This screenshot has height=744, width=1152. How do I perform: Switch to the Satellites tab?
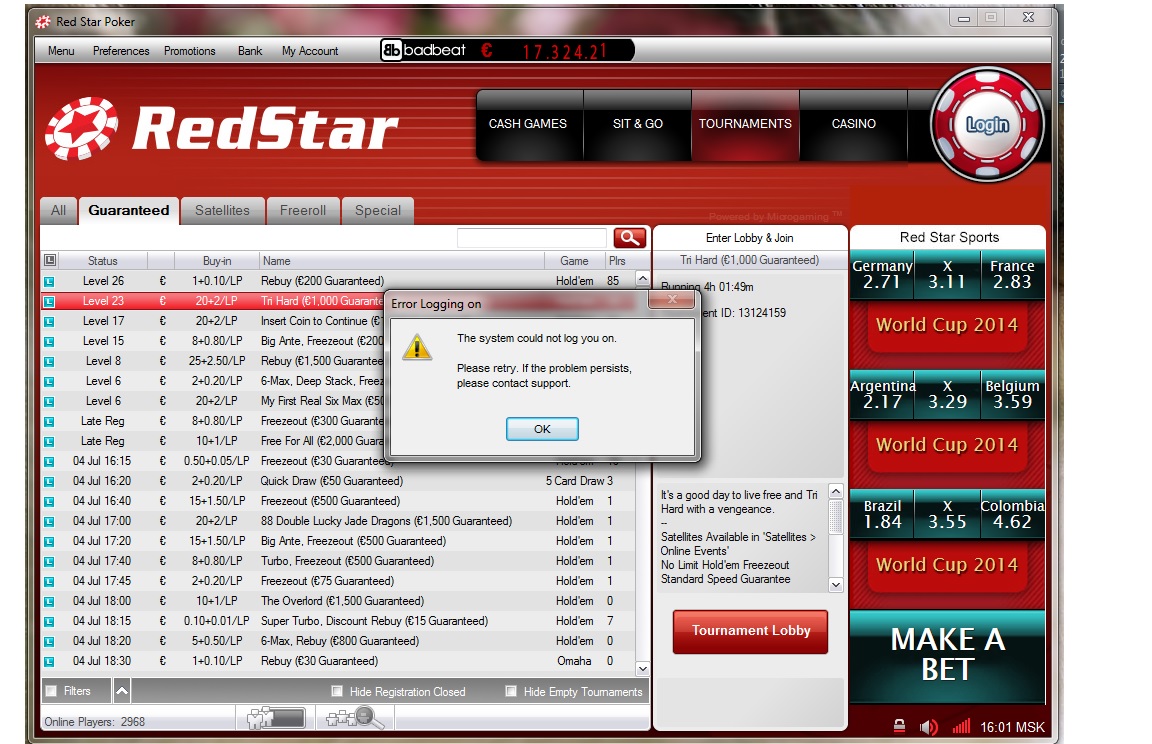pyautogui.click(x=223, y=211)
